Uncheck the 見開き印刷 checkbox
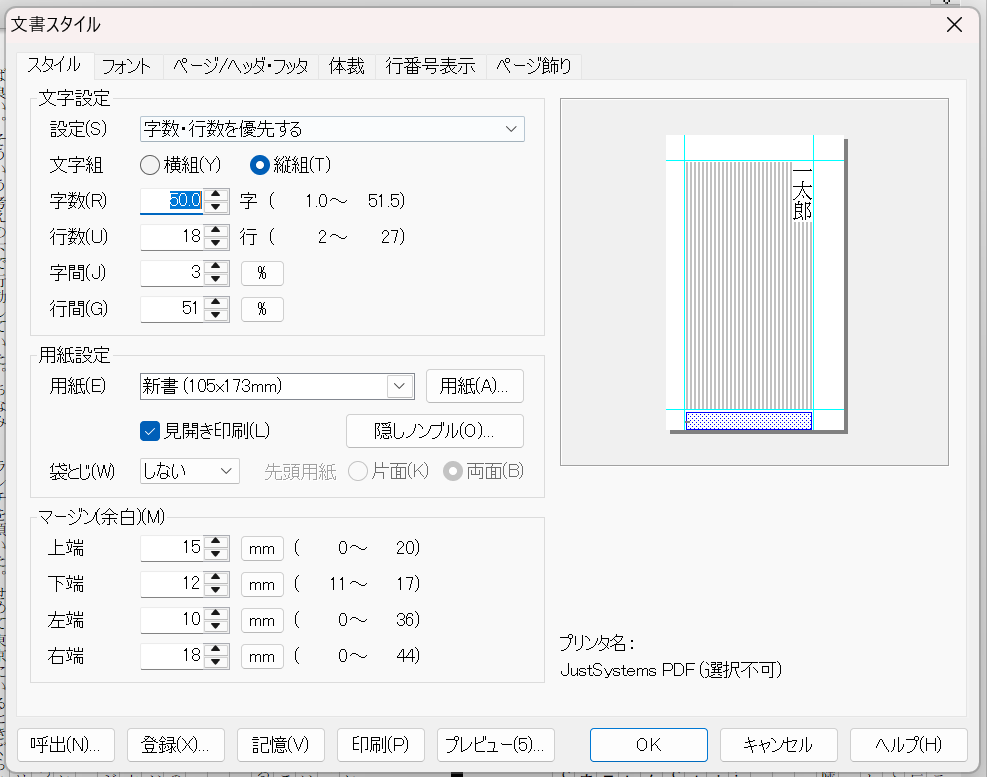Viewport: 987px width, 777px height. (x=150, y=431)
